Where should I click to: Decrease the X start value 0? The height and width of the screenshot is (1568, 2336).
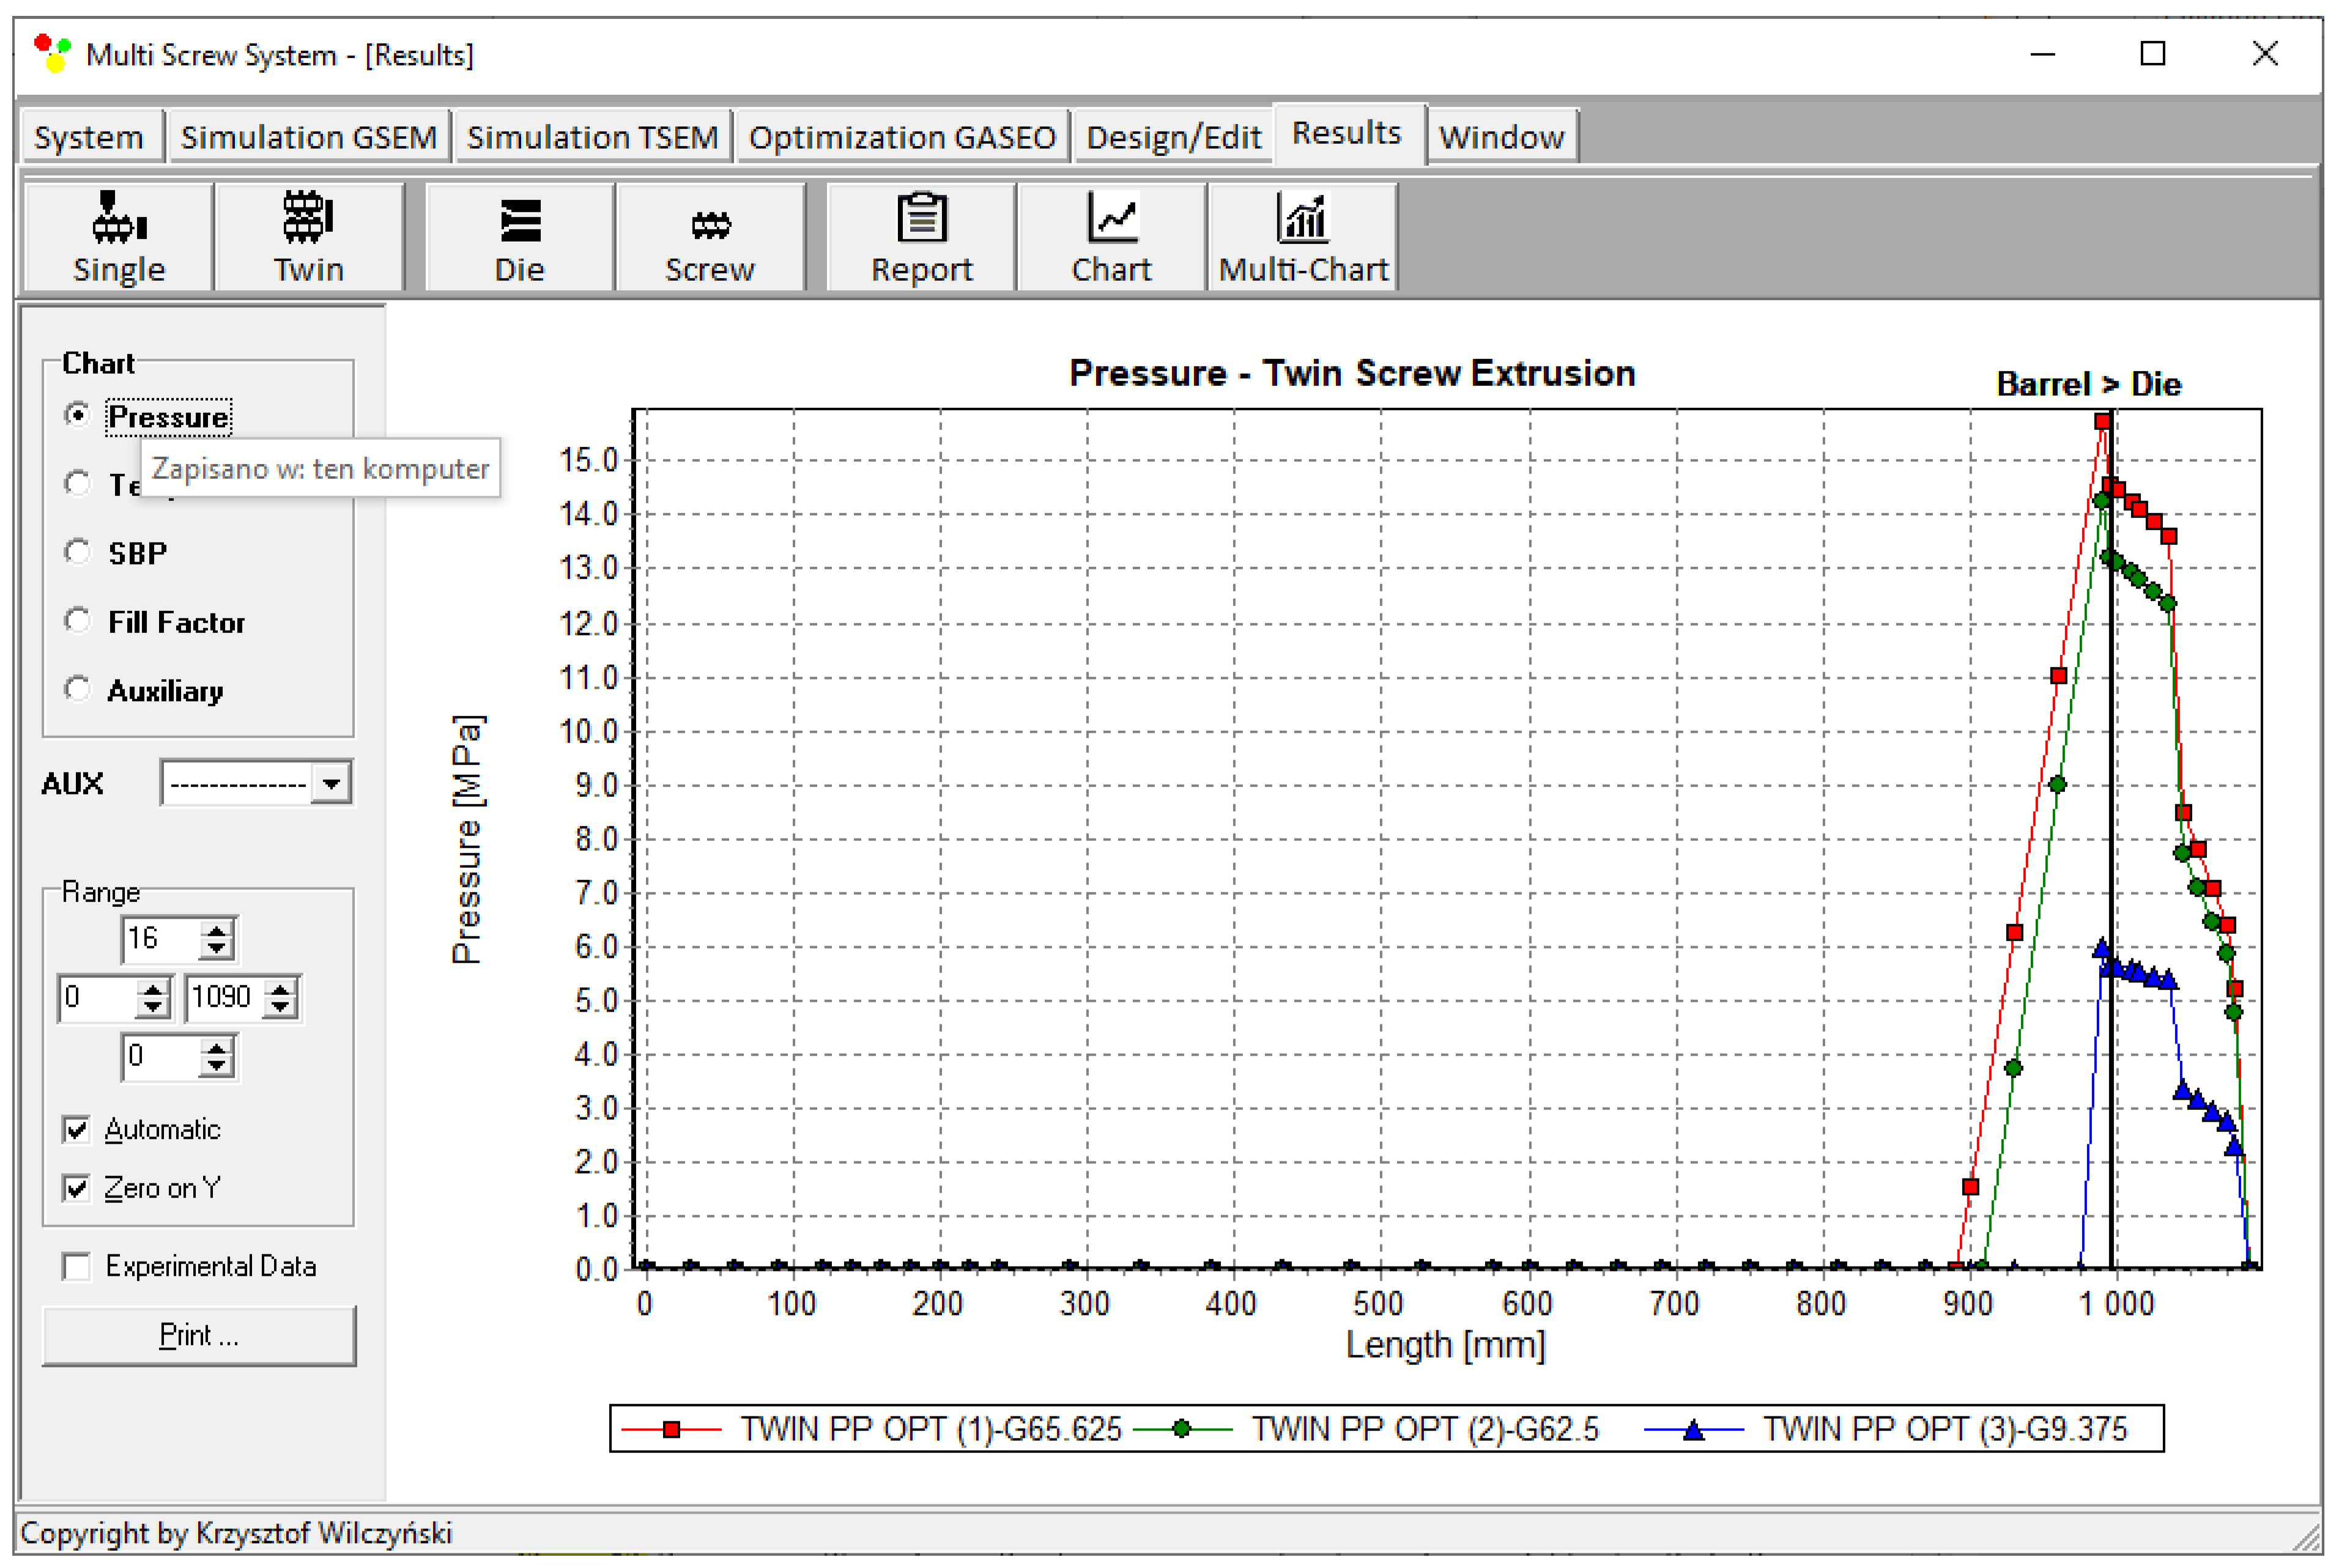[x=152, y=1007]
